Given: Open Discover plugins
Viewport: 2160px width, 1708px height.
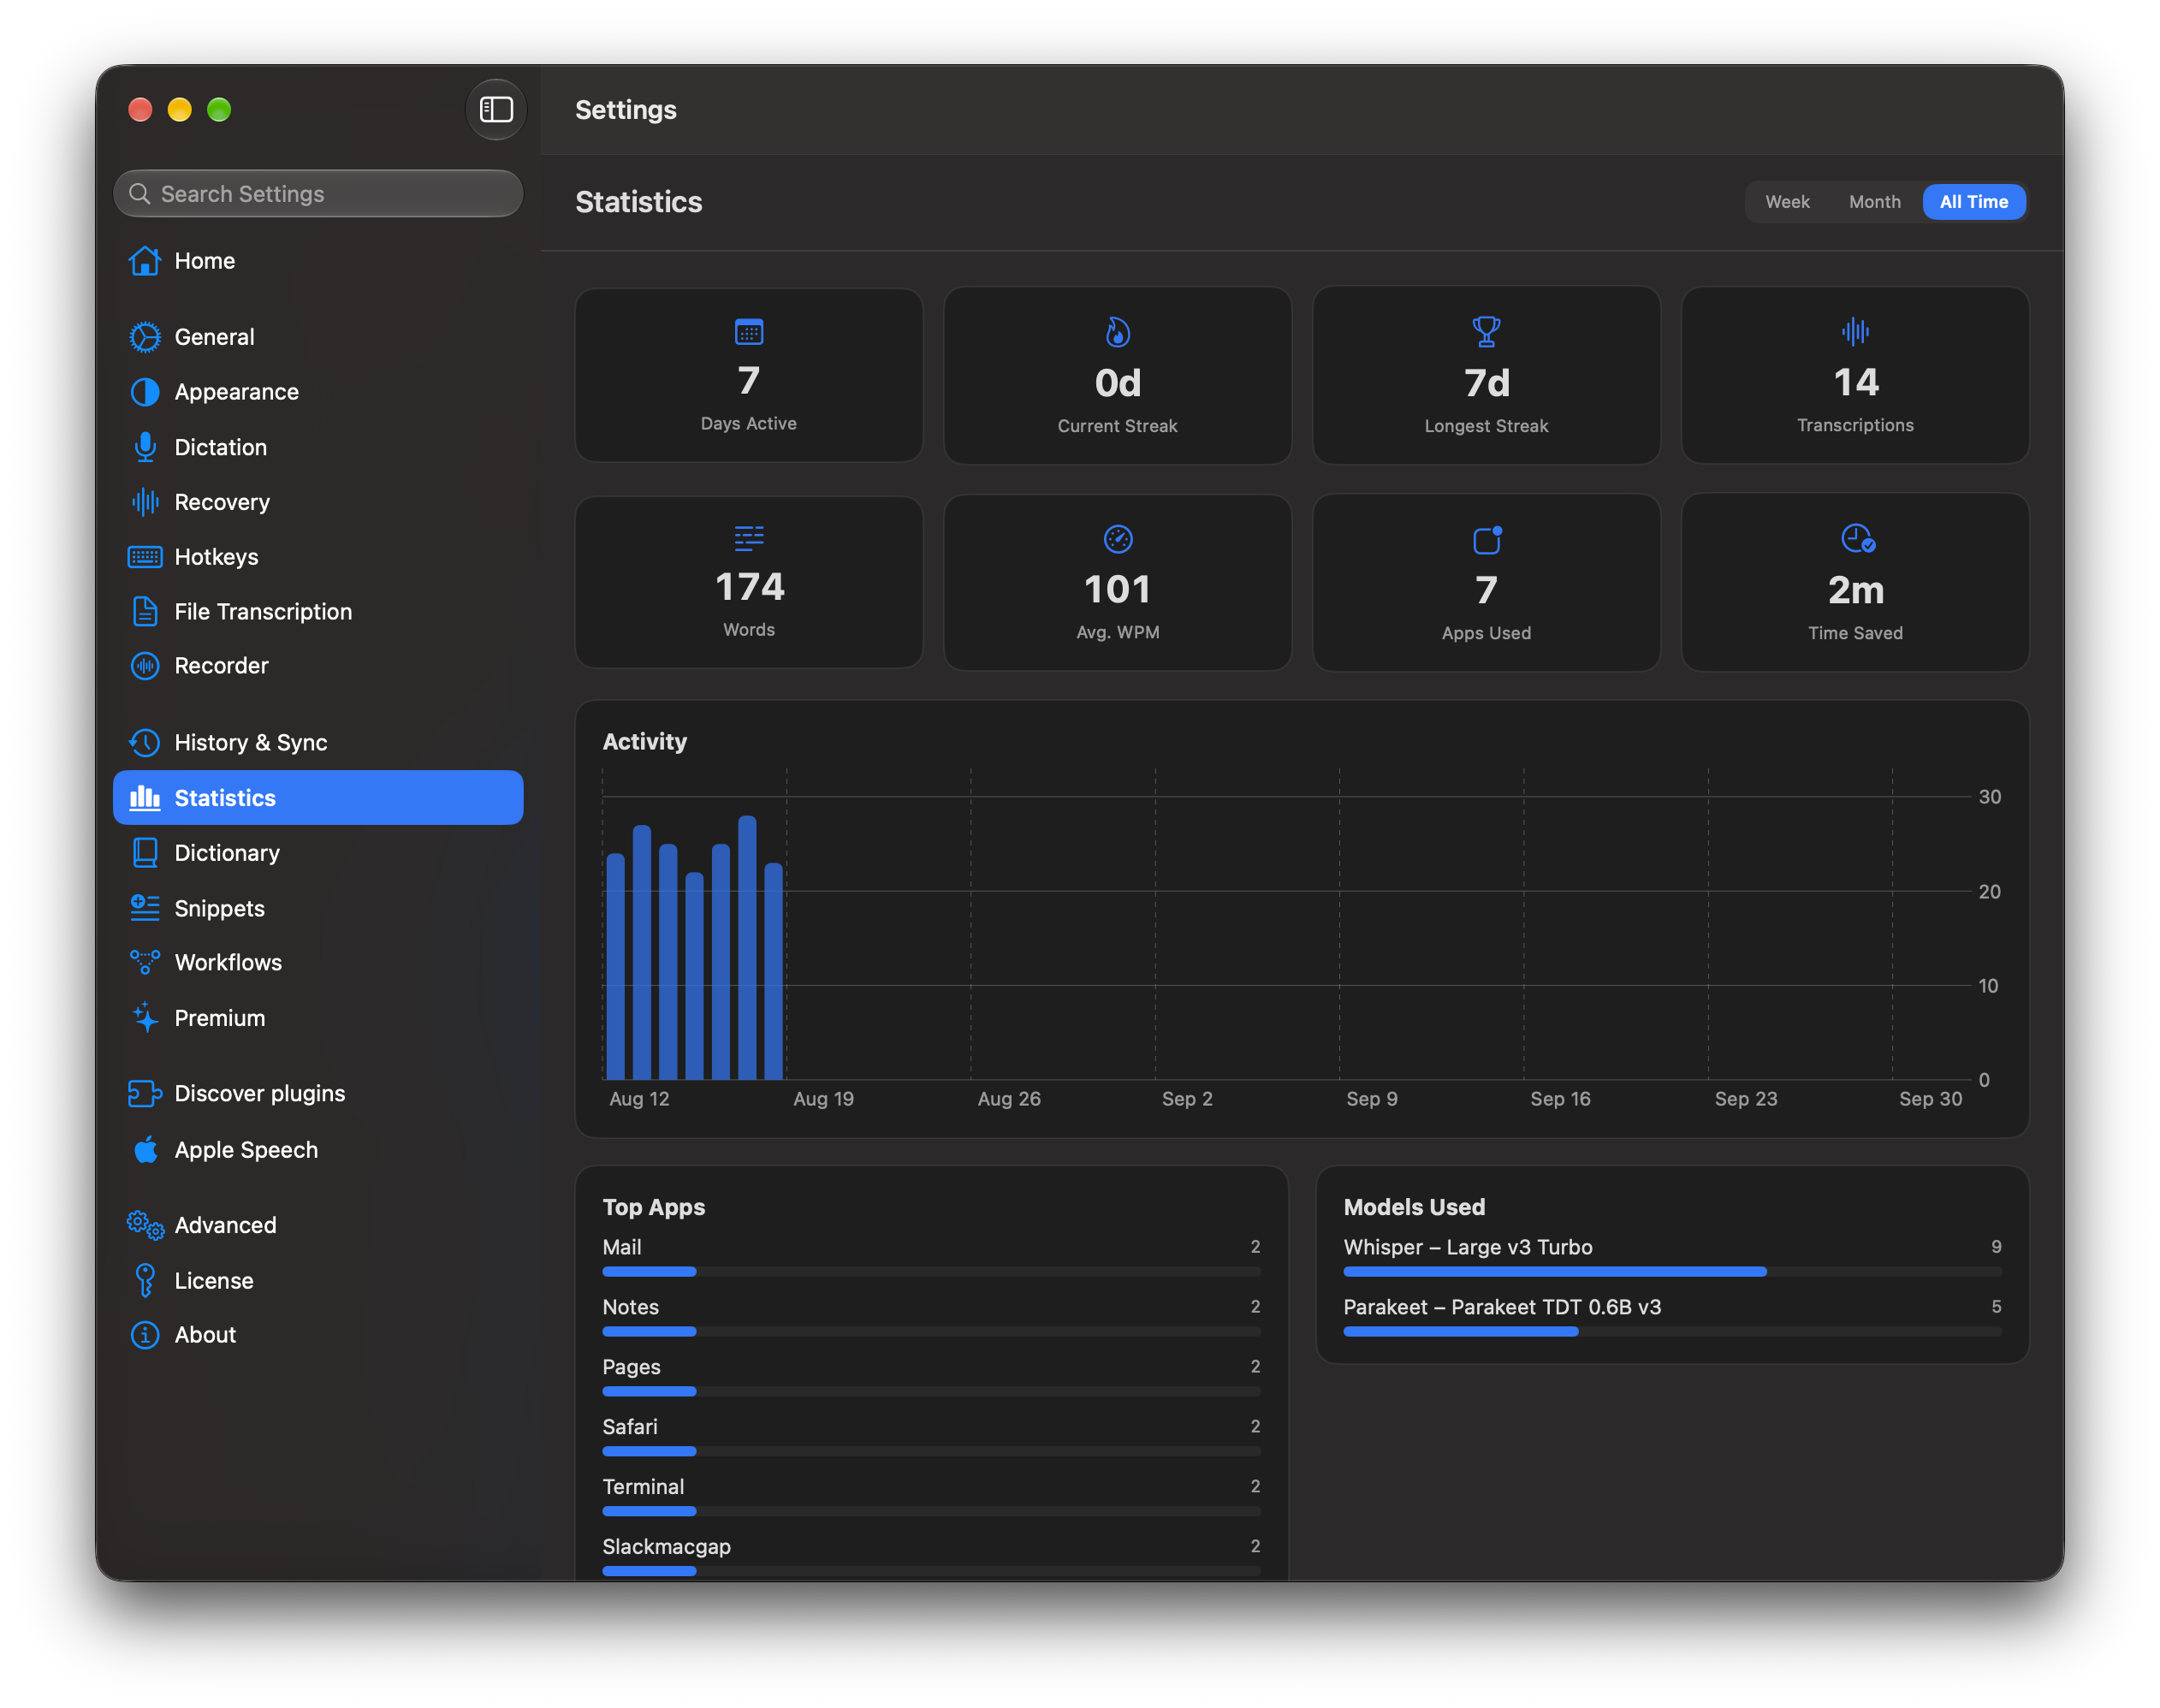Looking at the screenshot, I should click(x=318, y=1094).
